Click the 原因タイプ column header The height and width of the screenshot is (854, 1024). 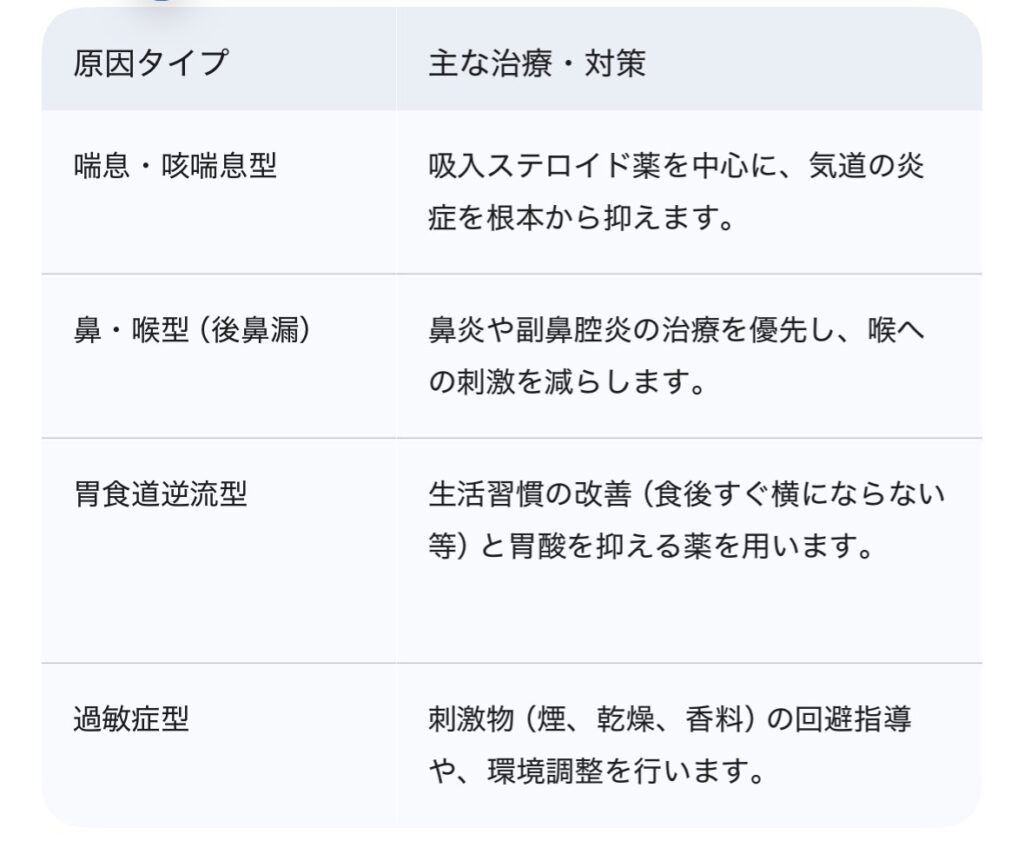151,64
